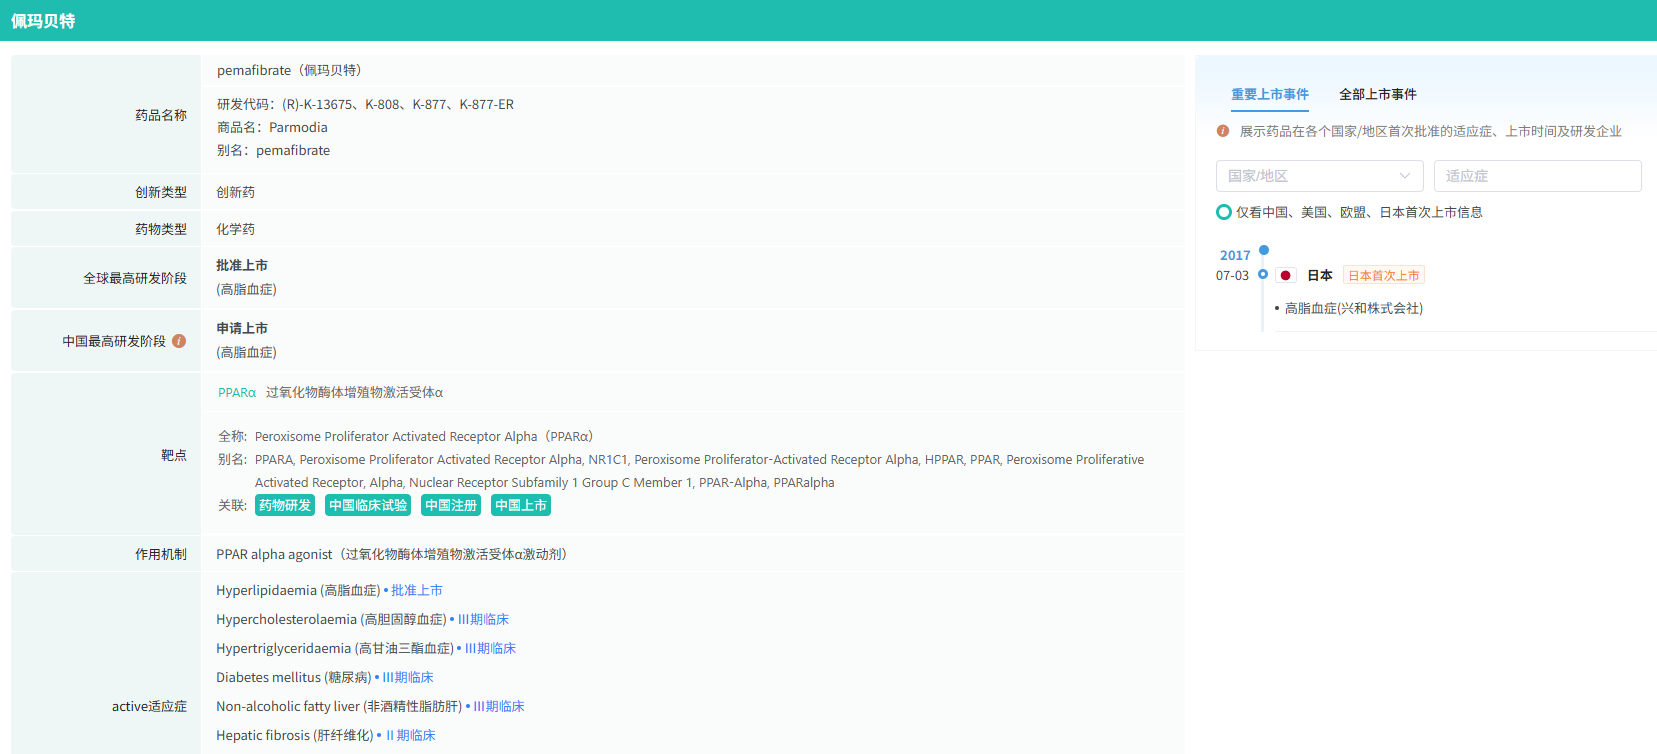Image resolution: width=1657 pixels, height=754 pixels.
Task: Click the 商品名：Parmodia text
Action: pyautogui.click(x=272, y=127)
